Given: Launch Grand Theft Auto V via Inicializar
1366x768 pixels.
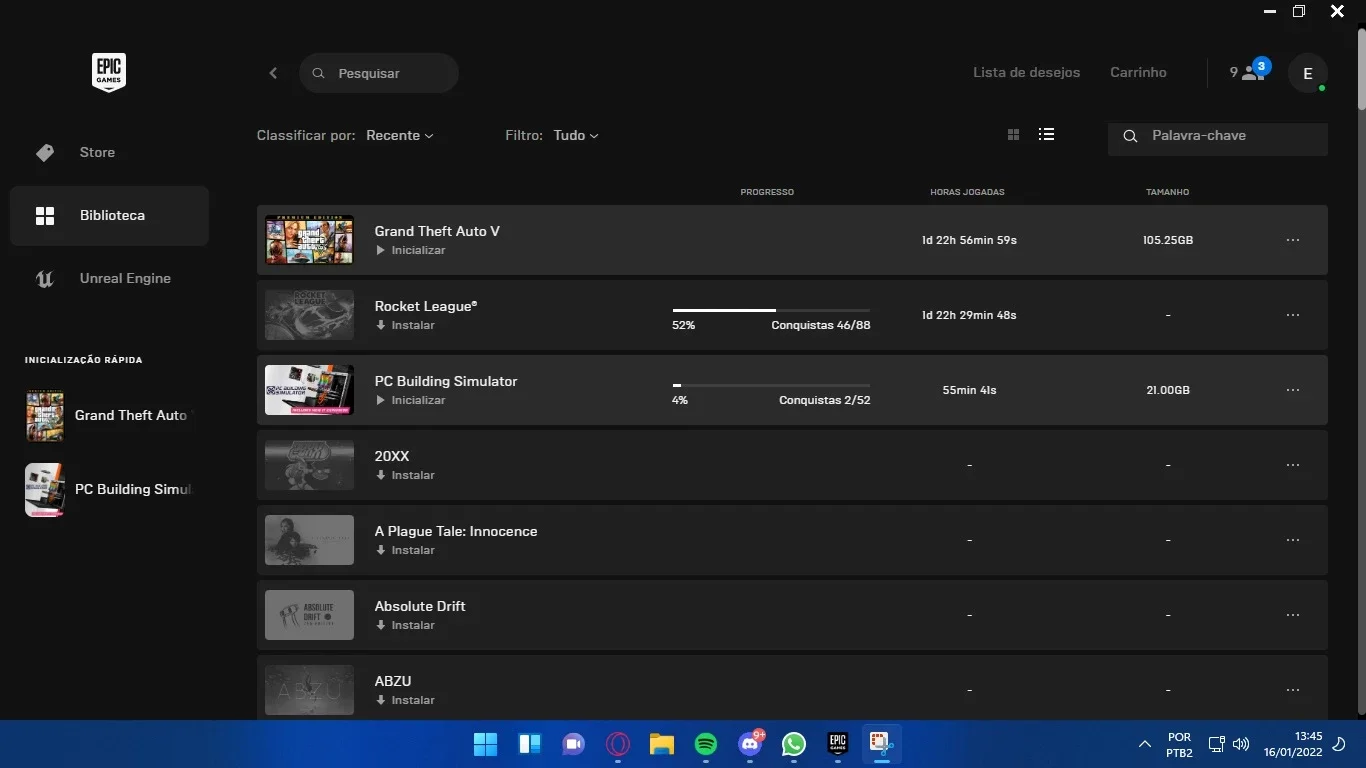Looking at the screenshot, I should click(x=410, y=250).
